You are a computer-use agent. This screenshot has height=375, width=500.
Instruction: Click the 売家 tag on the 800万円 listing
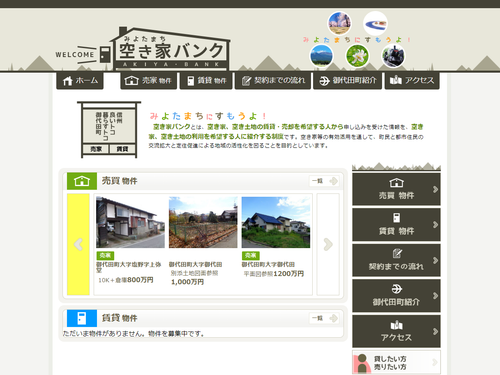tap(105, 256)
